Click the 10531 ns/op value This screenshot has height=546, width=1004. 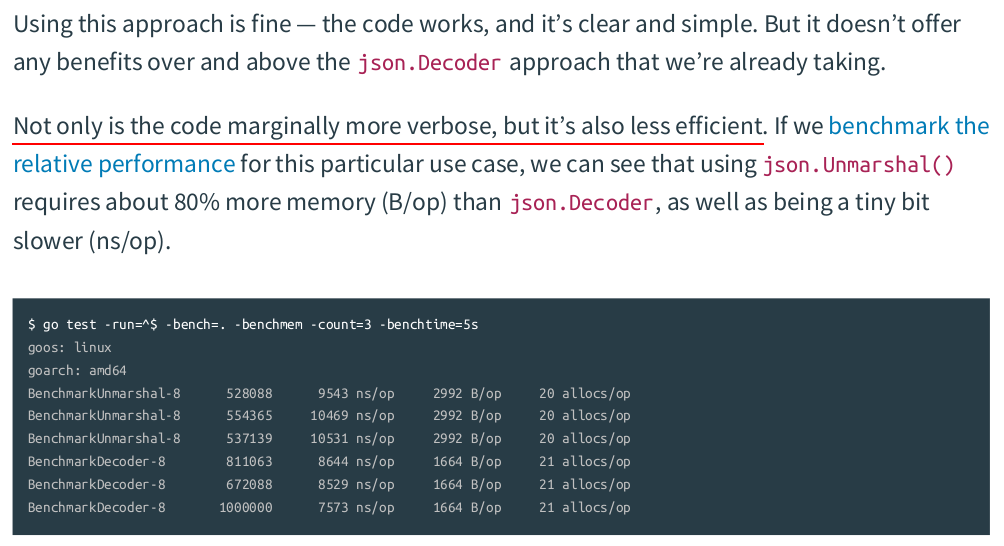[x=352, y=439]
